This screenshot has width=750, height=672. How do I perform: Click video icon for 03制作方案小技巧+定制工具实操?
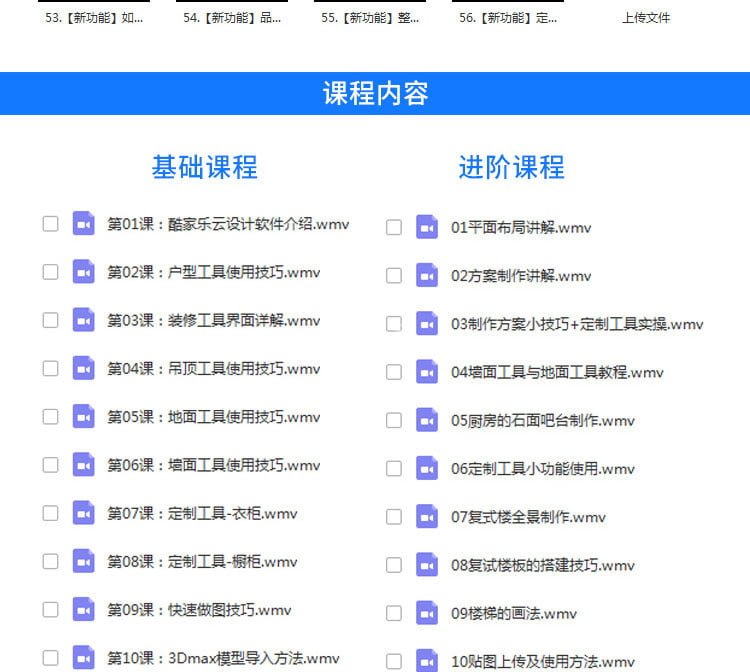[x=427, y=324]
